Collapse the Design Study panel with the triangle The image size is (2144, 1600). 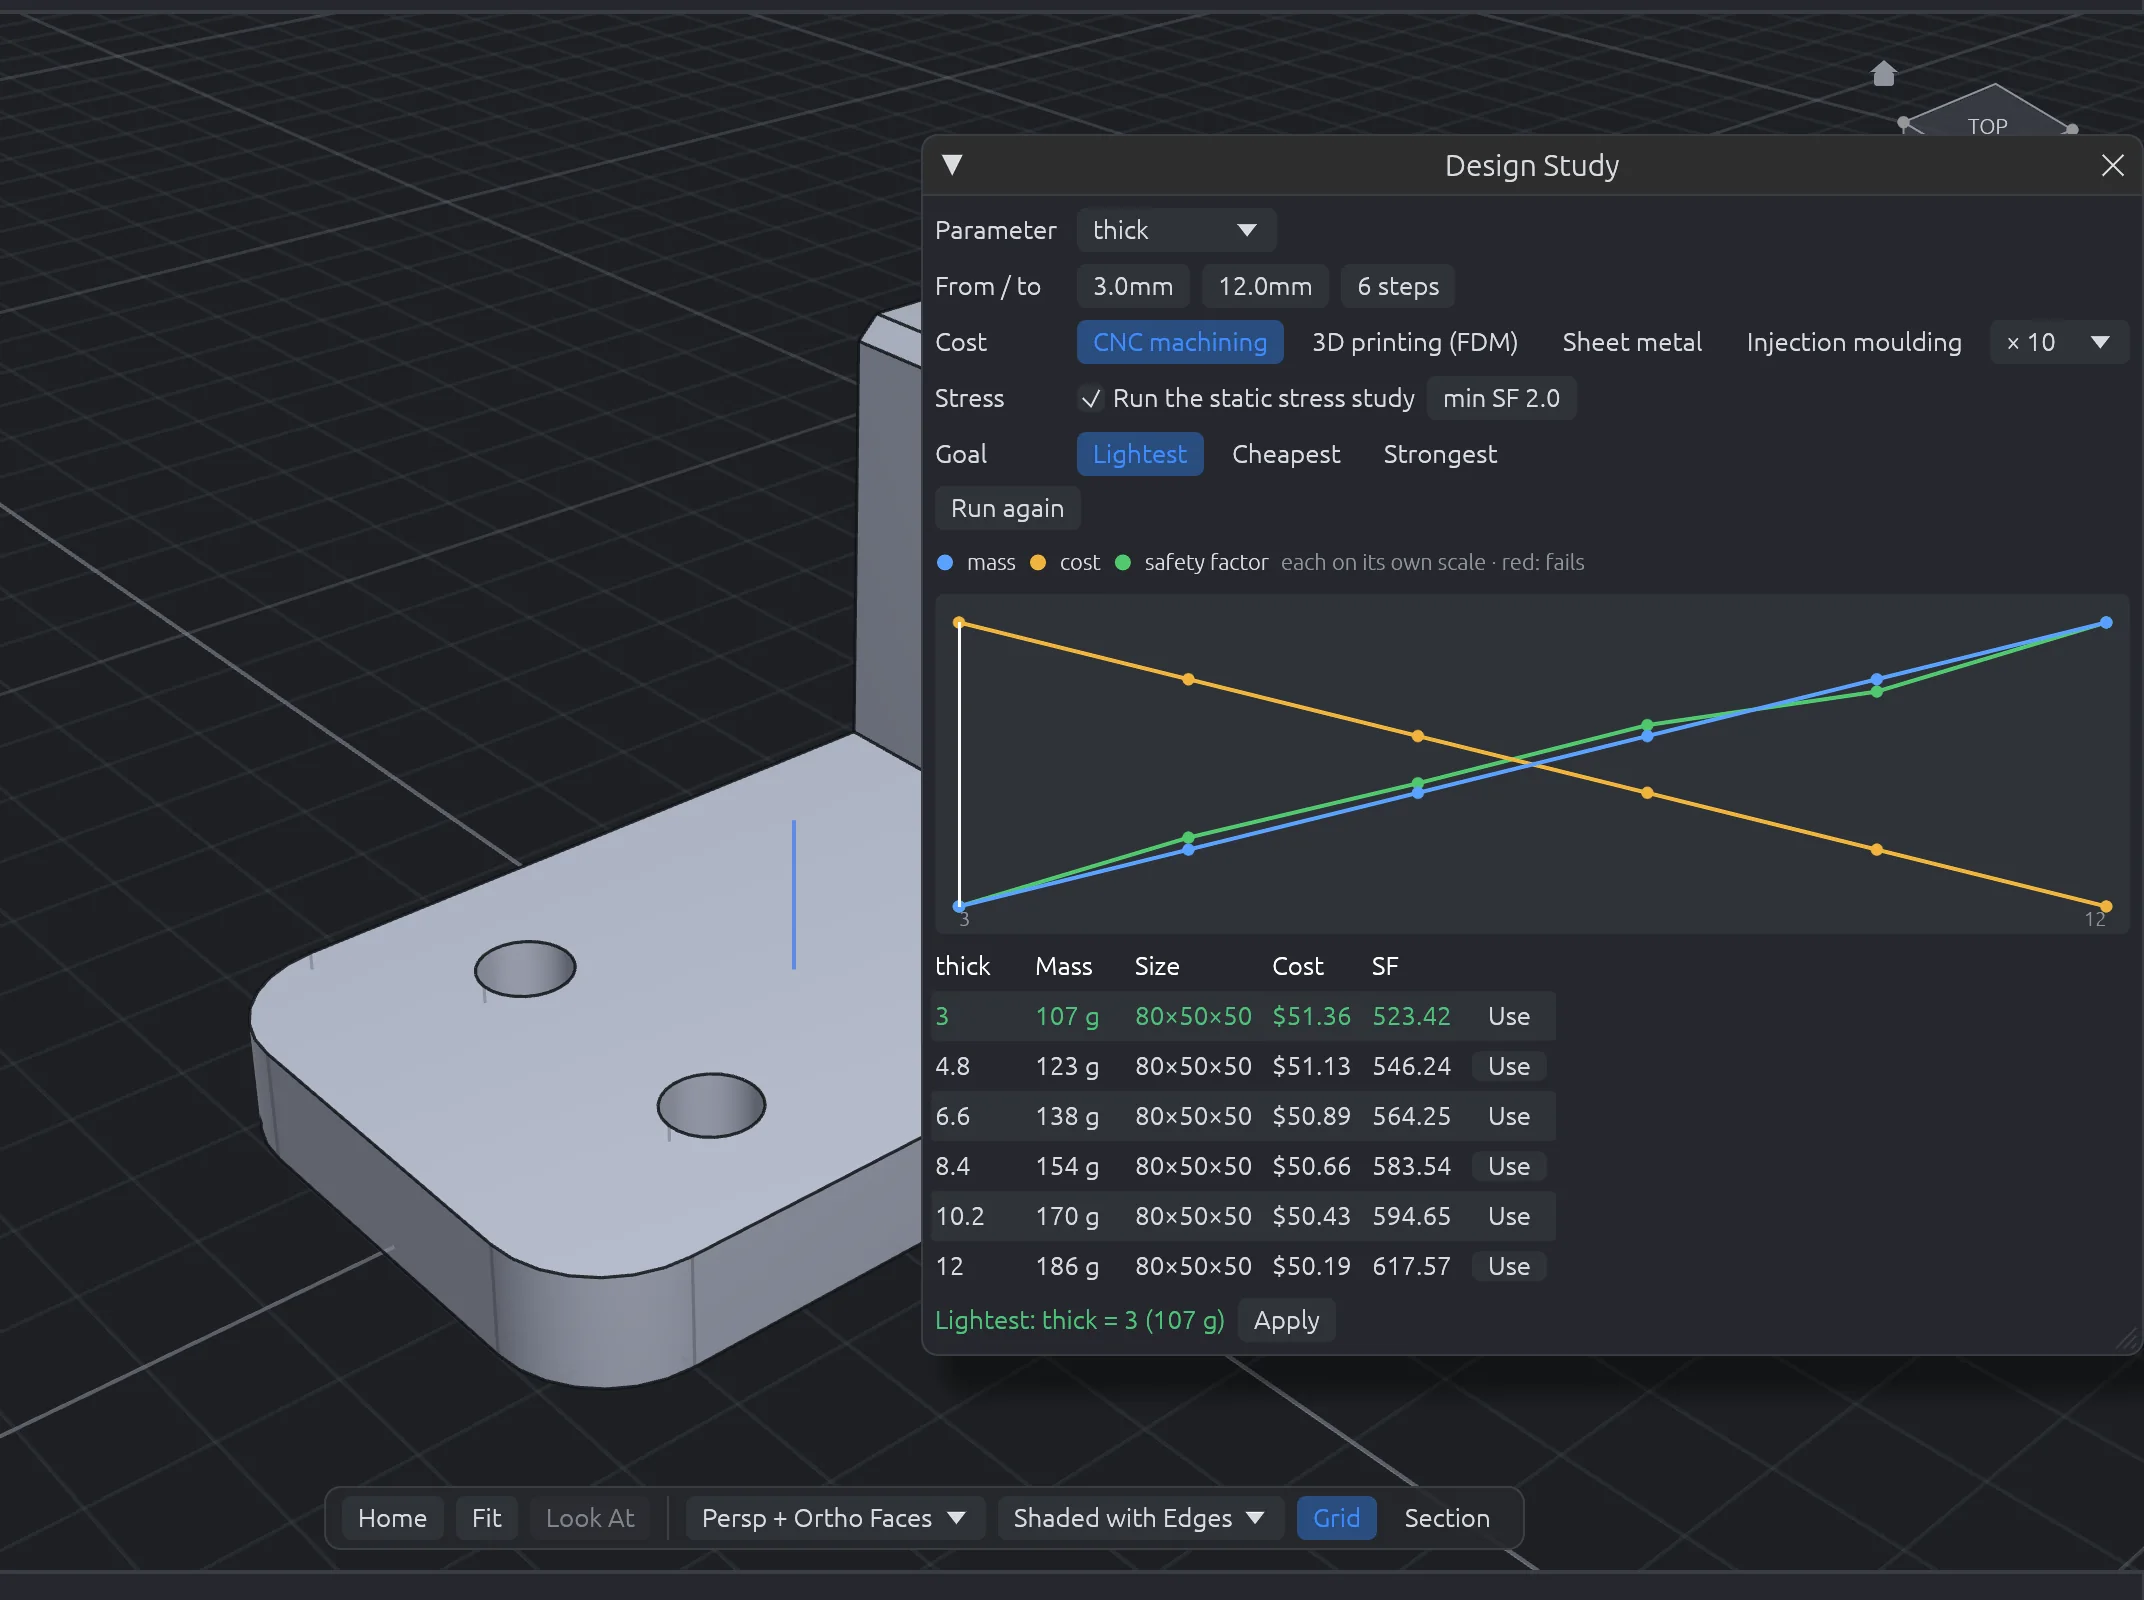952,165
